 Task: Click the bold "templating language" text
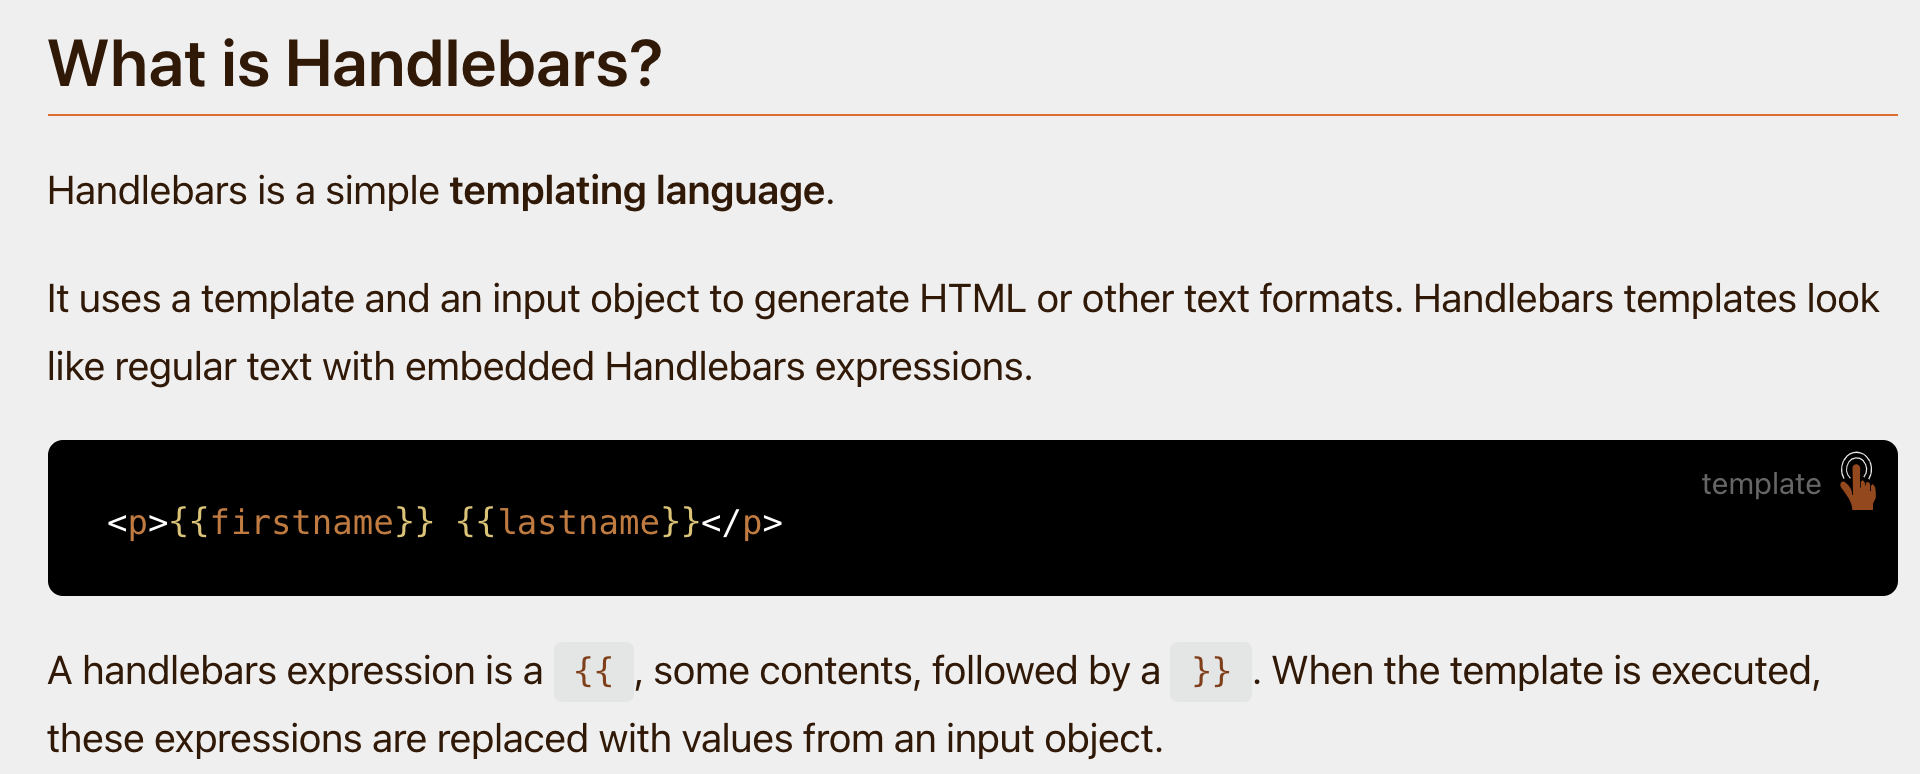(637, 191)
